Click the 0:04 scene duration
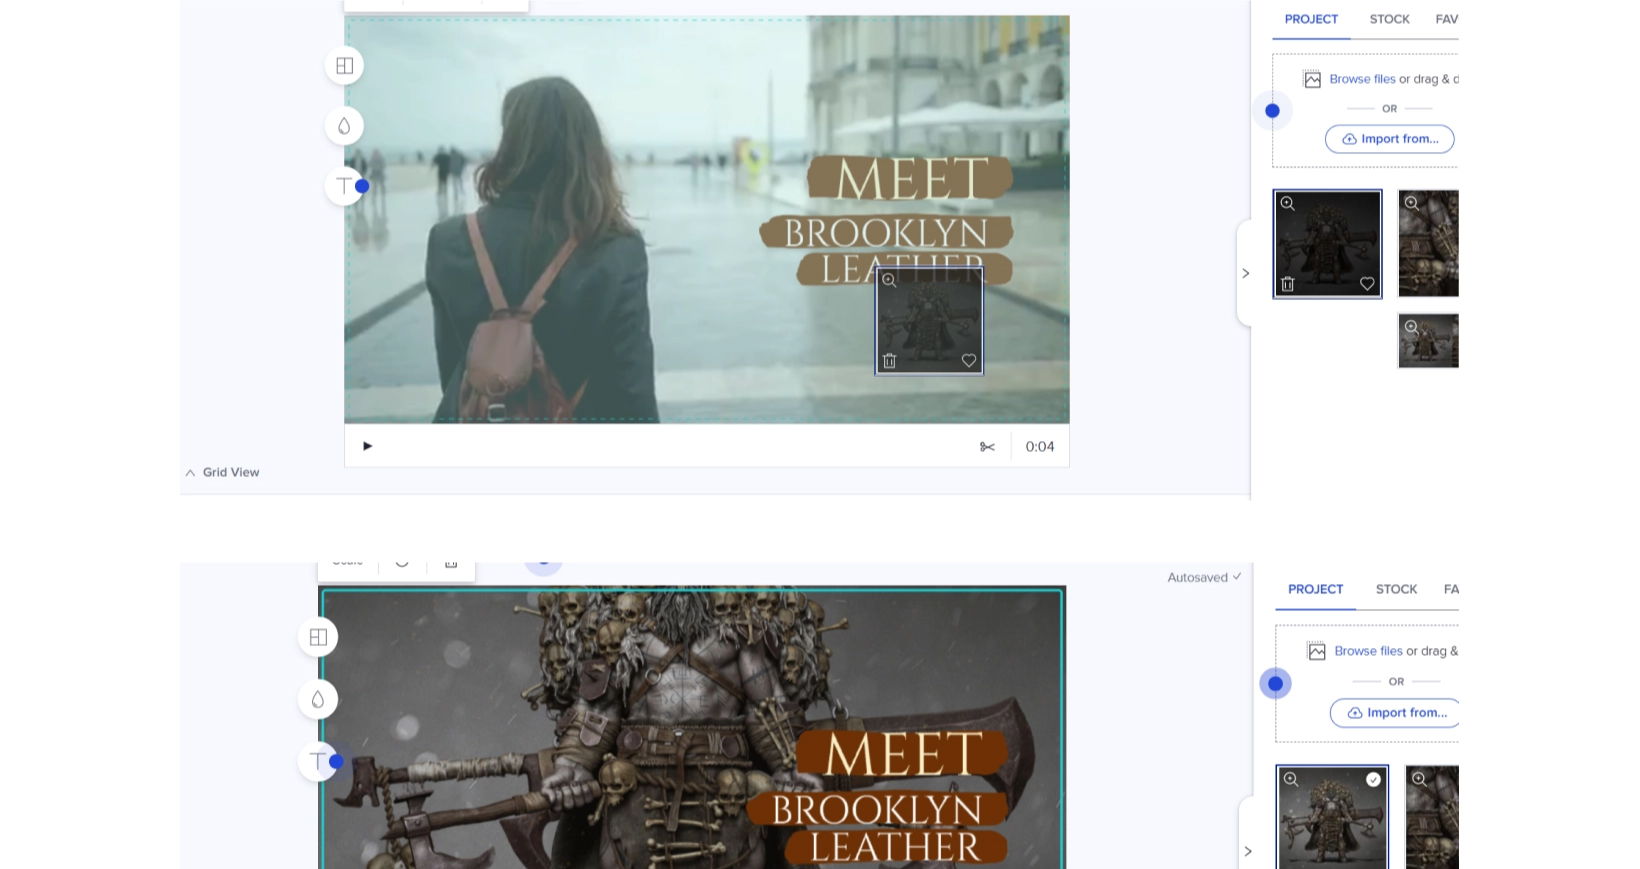Viewport: 1640px width, 869px height. tap(1040, 447)
